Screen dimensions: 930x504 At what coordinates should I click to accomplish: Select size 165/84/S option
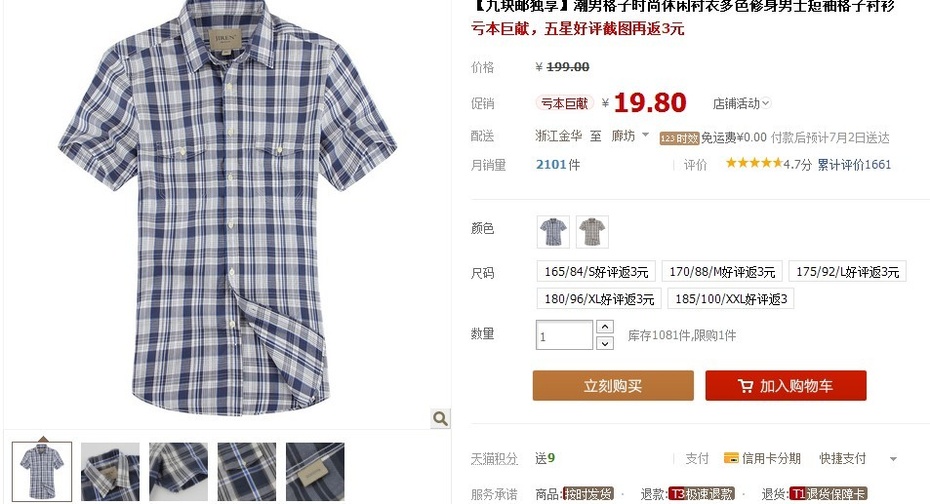click(596, 272)
